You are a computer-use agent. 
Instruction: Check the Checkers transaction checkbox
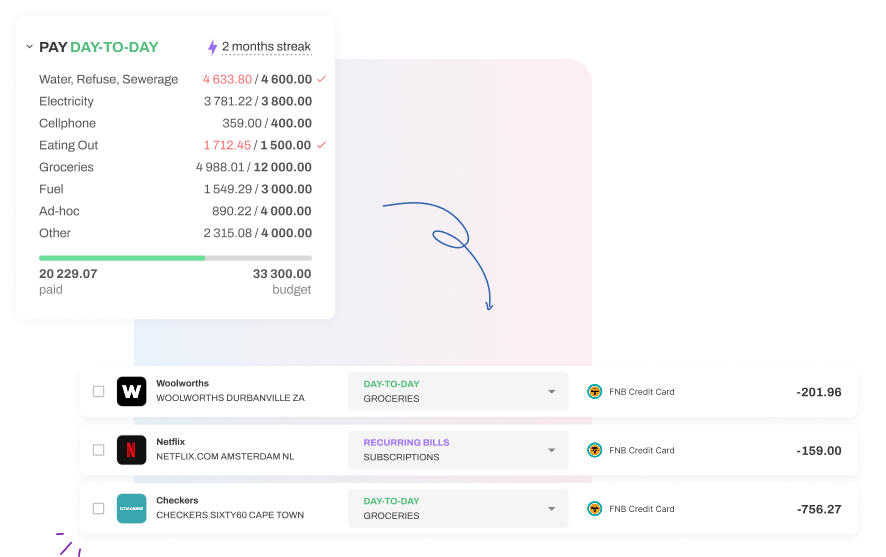click(x=98, y=509)
